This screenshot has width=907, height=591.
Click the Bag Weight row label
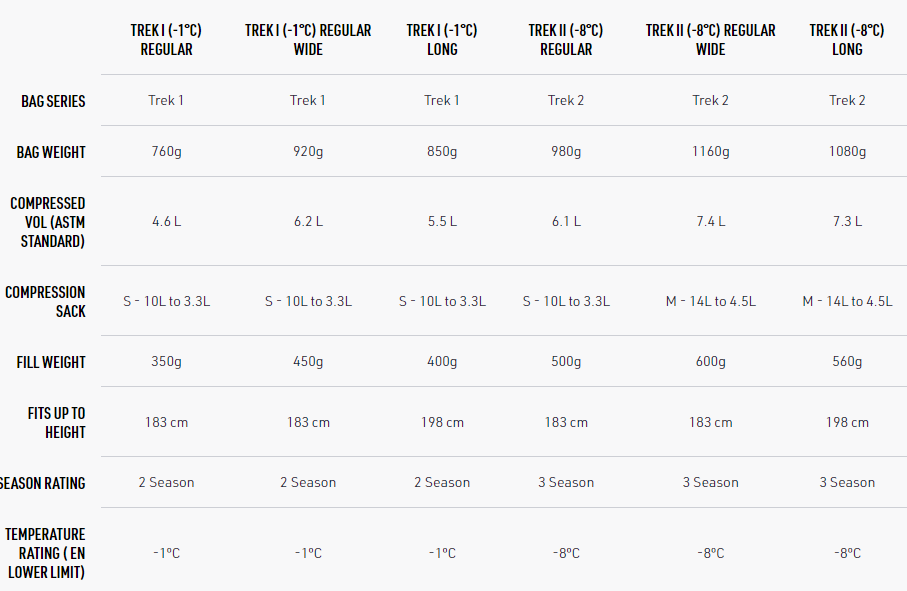coord(51,152)
